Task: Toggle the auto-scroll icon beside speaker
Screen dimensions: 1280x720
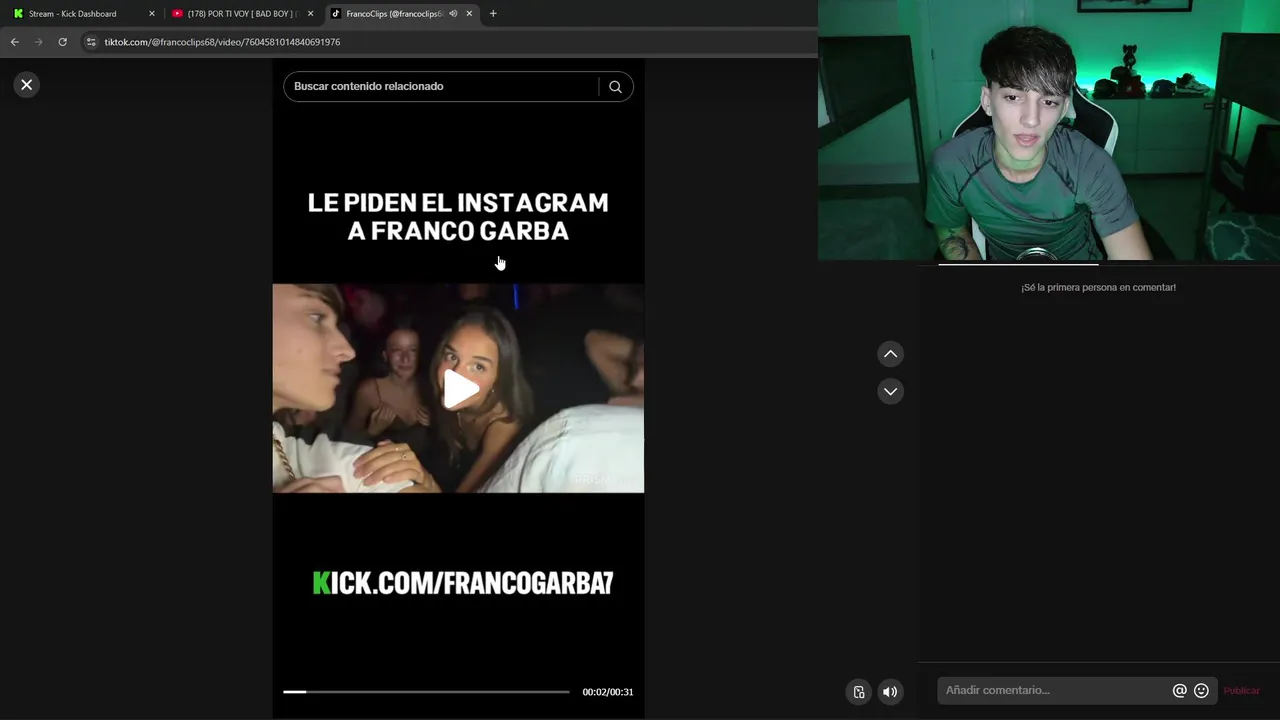Action: [x=859, y=692]
